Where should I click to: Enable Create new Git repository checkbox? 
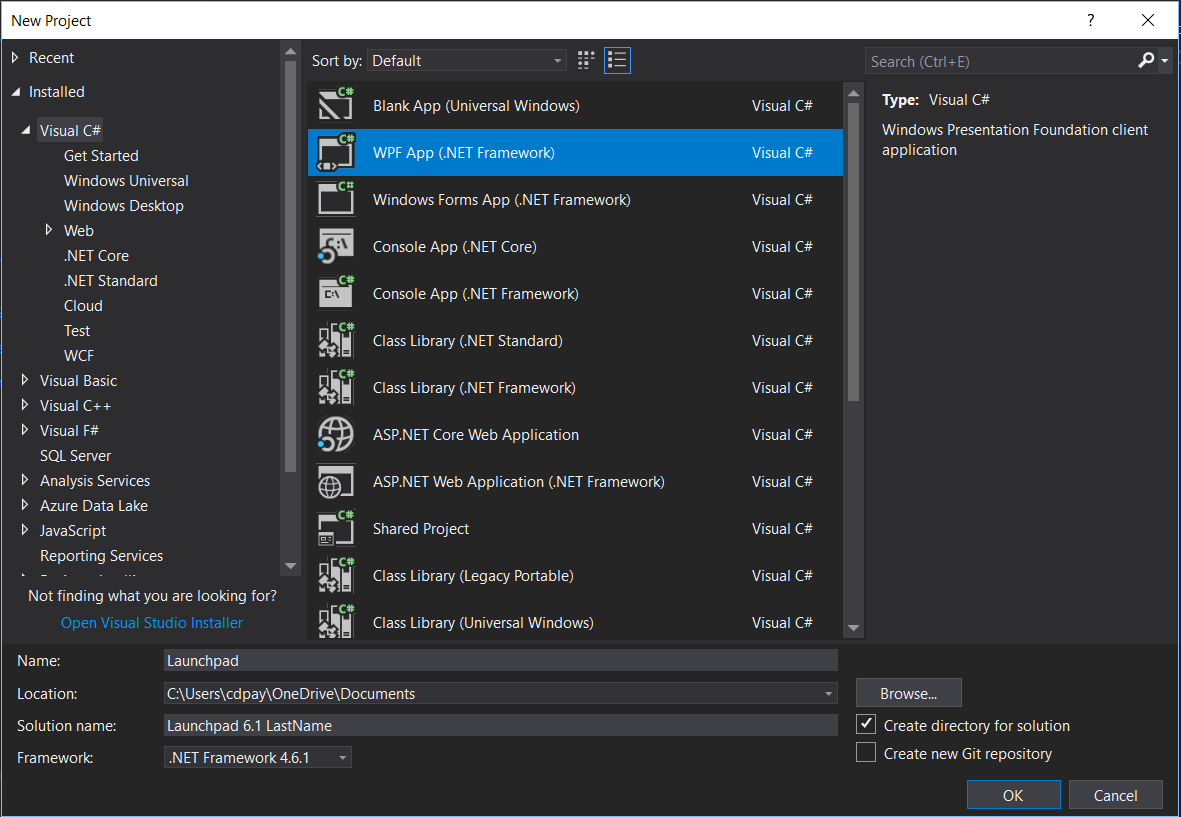point(866,752)
